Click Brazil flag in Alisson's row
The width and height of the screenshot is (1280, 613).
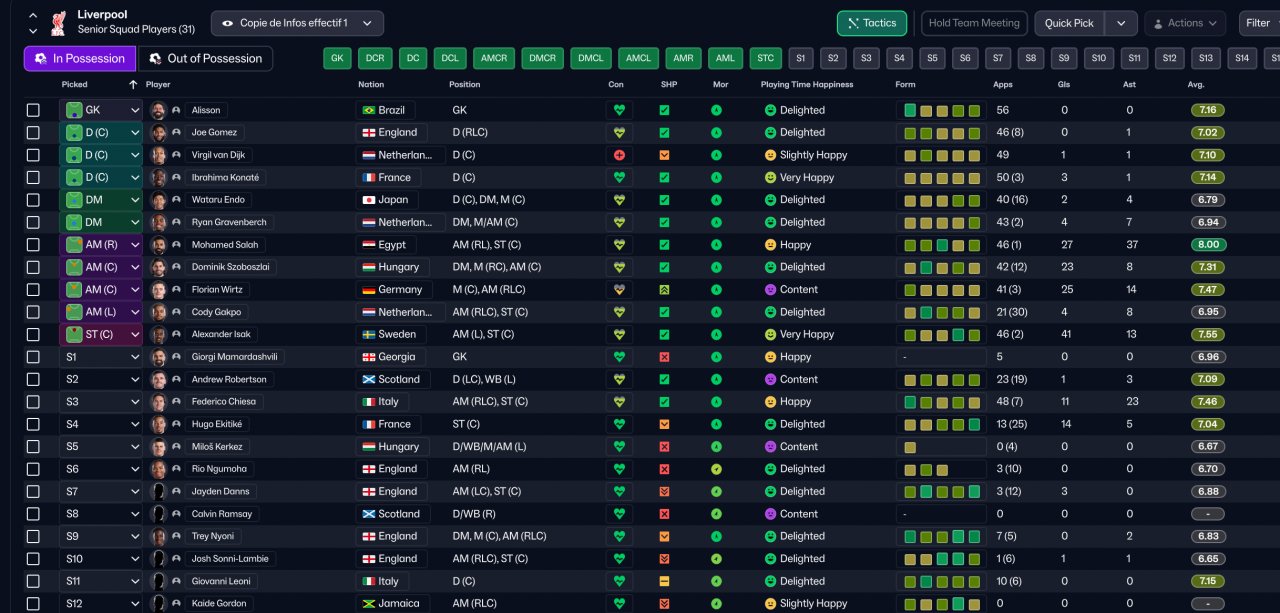(x=368, y=110)
